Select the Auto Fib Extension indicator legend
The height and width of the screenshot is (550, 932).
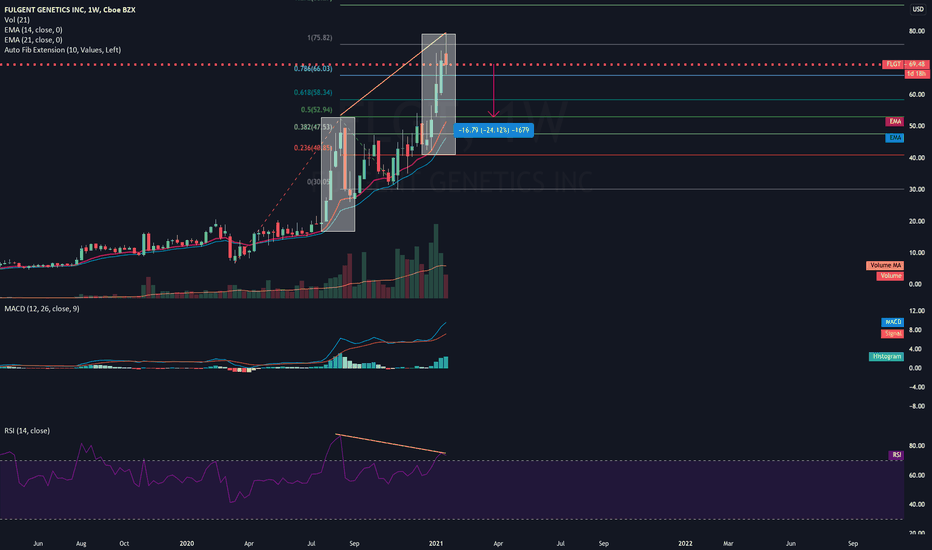pyautogui.click(x=62, y=50)
